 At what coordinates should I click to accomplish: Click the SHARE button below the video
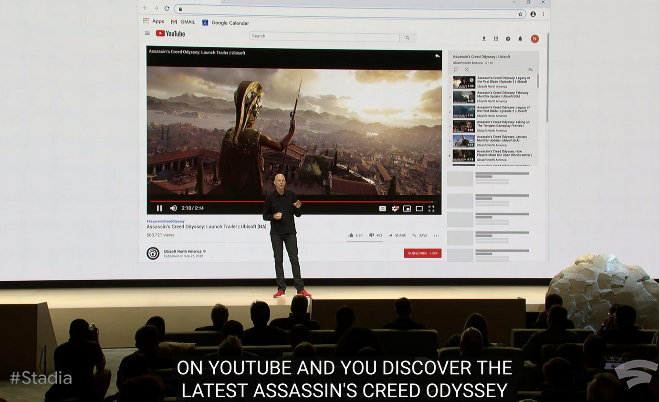[397, 235]
